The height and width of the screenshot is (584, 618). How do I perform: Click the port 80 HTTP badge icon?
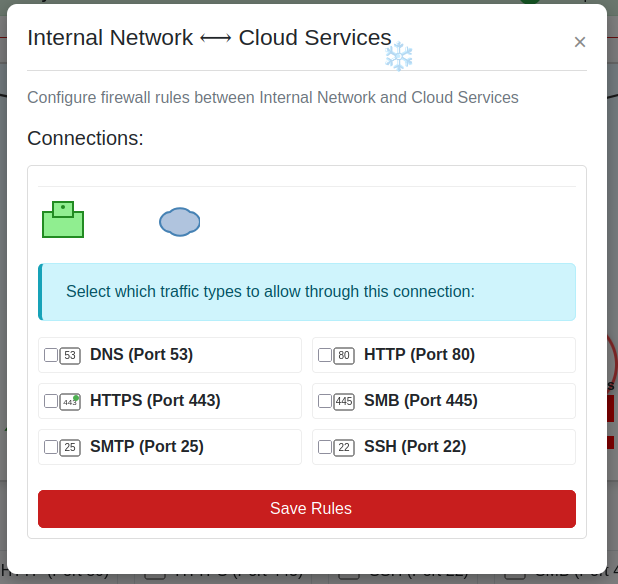[344, 355]
